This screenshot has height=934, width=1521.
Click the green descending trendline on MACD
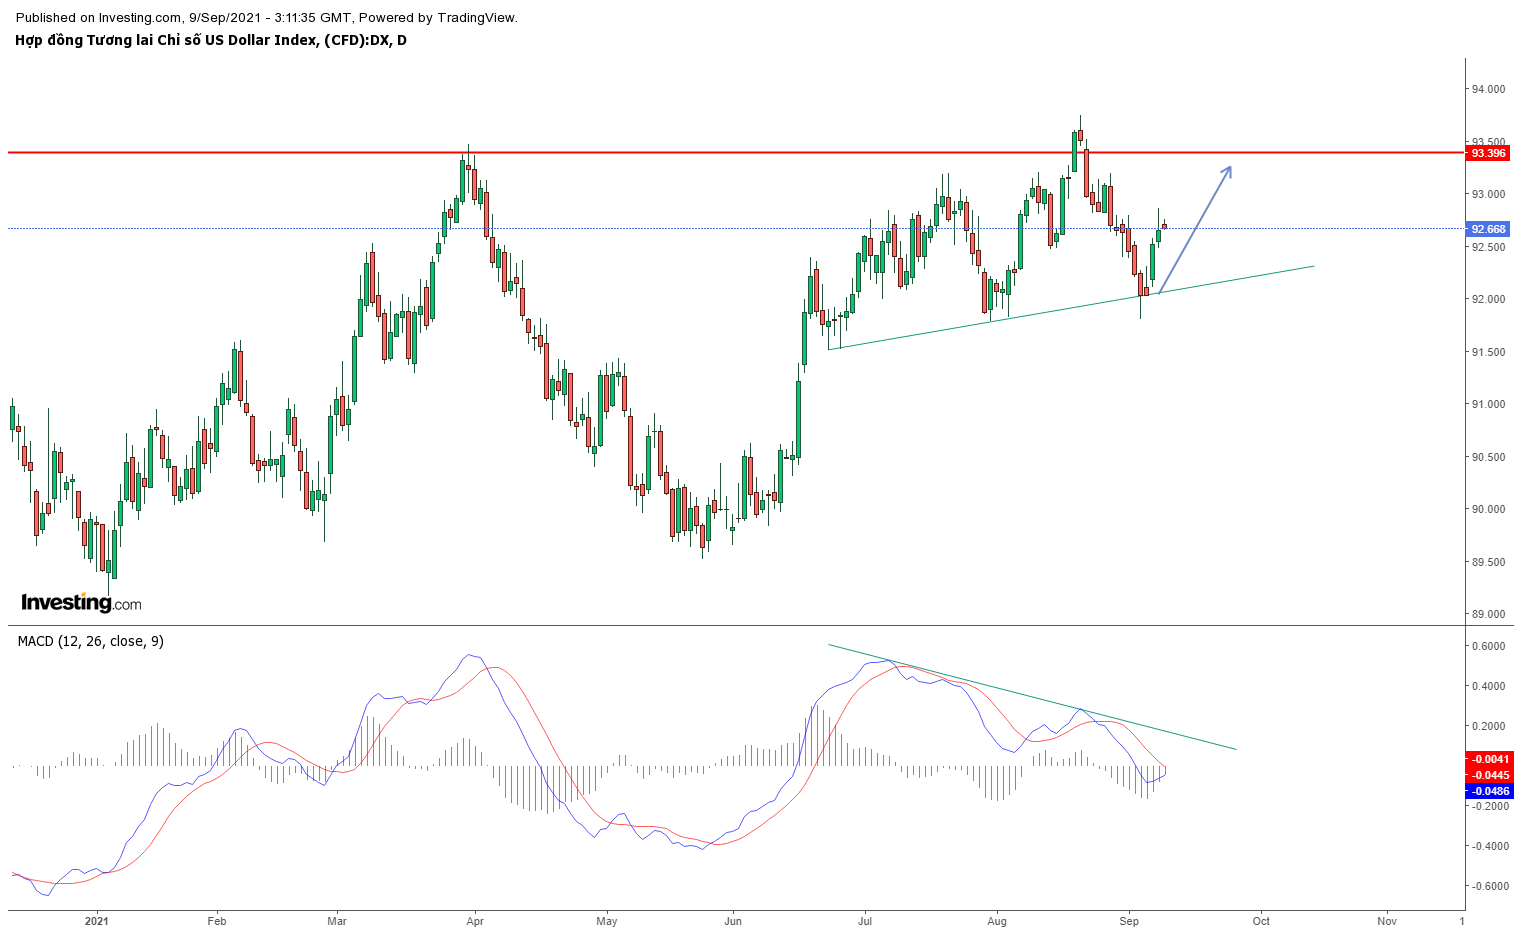(x=1032, y=697)
